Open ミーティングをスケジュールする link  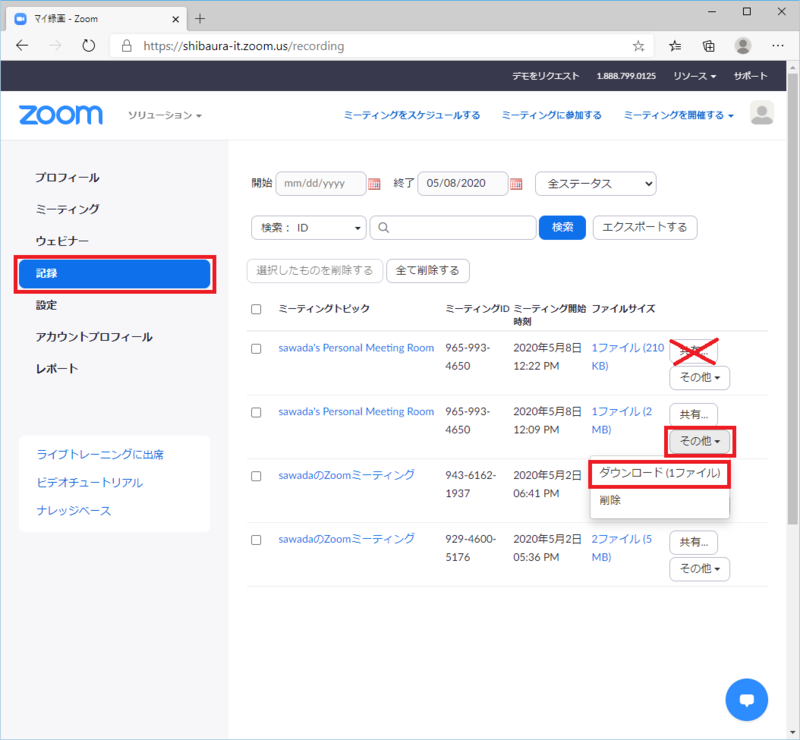tap(412, 115)
